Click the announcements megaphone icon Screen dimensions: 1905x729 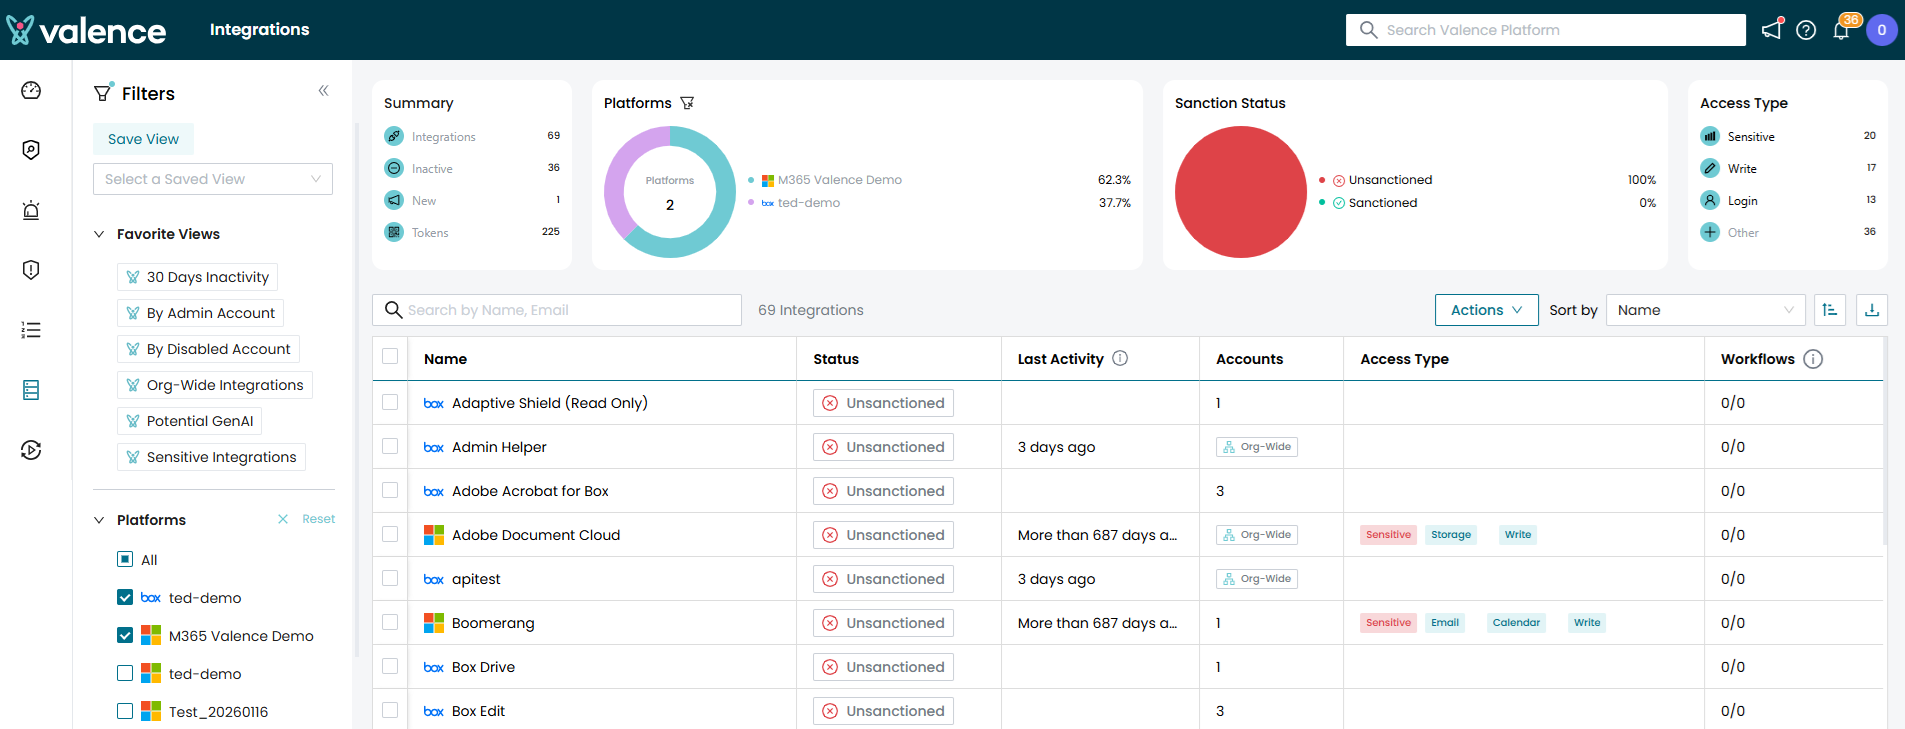(1771, 30)
